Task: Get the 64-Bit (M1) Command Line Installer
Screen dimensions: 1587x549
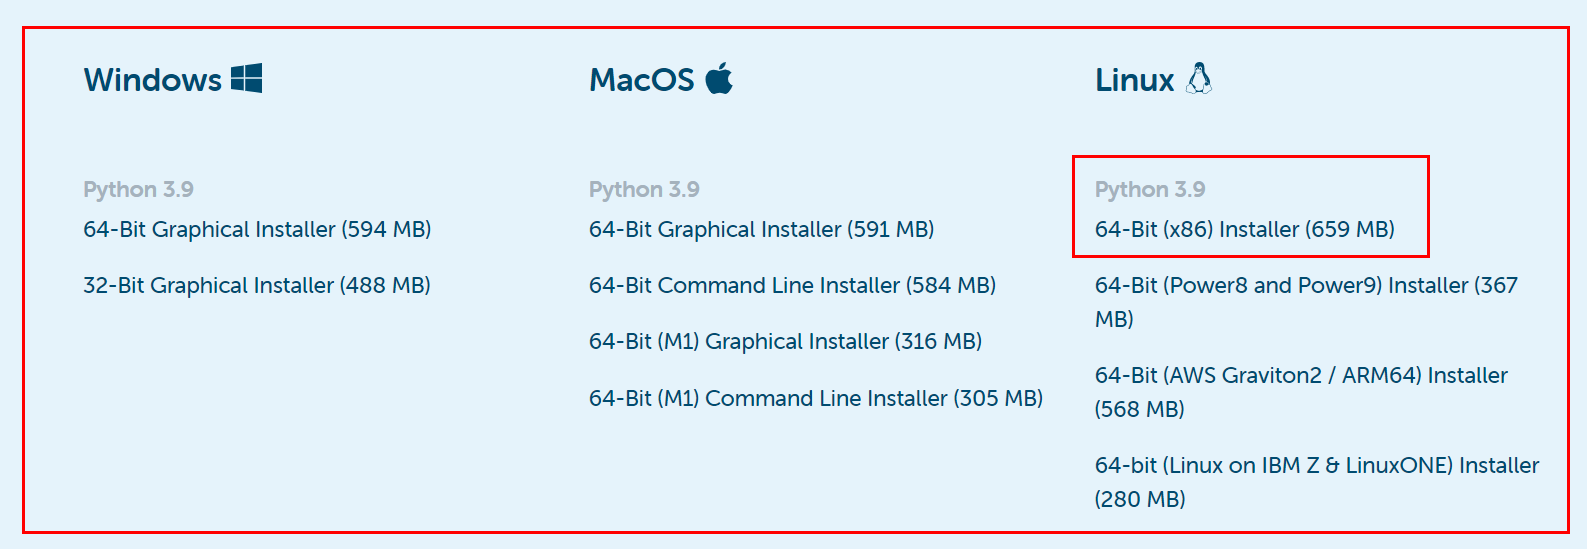Action: (x=815, y=399)
